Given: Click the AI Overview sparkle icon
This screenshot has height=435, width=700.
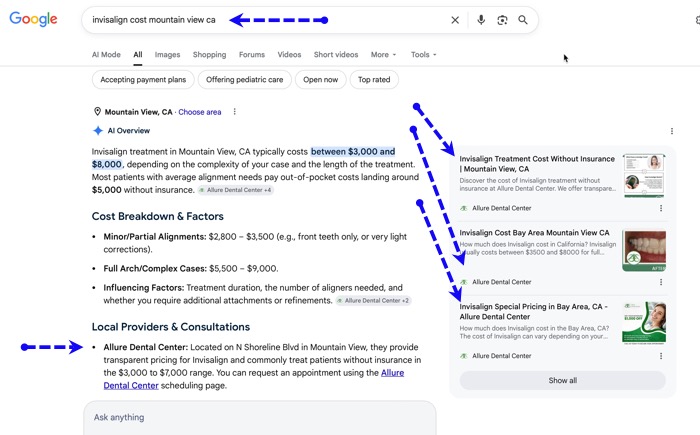Looking at the screenshot, I should click(x=98, y=130).
